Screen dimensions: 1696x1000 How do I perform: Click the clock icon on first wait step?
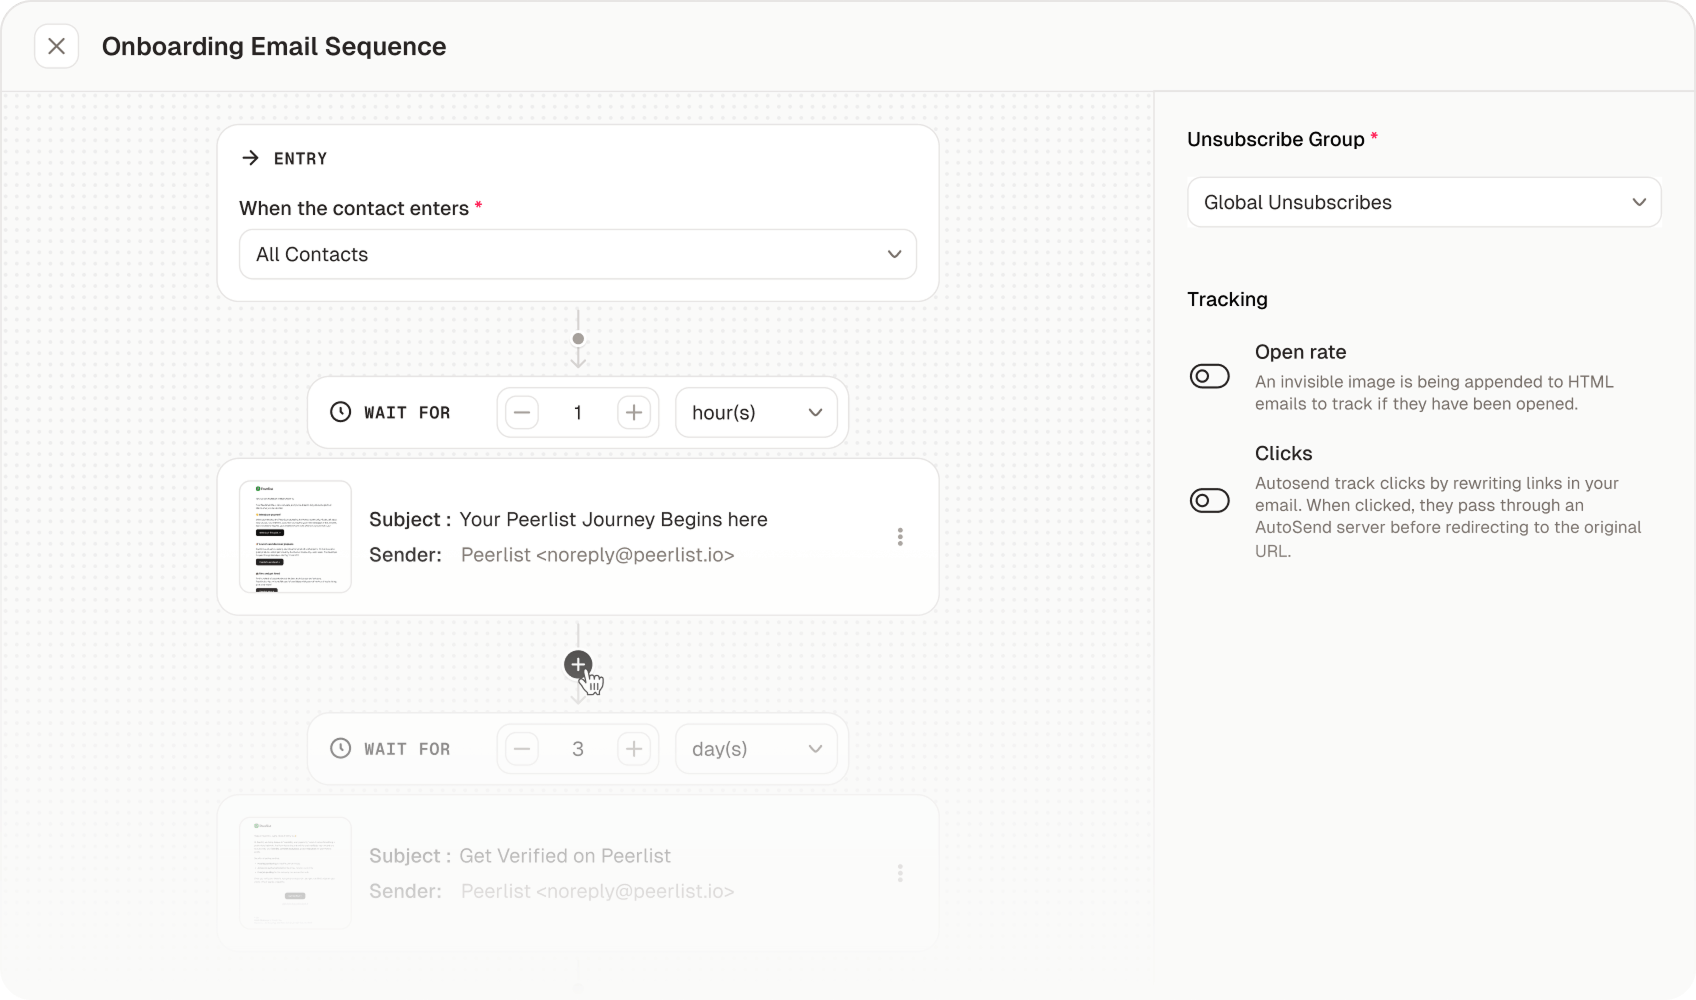340,413
